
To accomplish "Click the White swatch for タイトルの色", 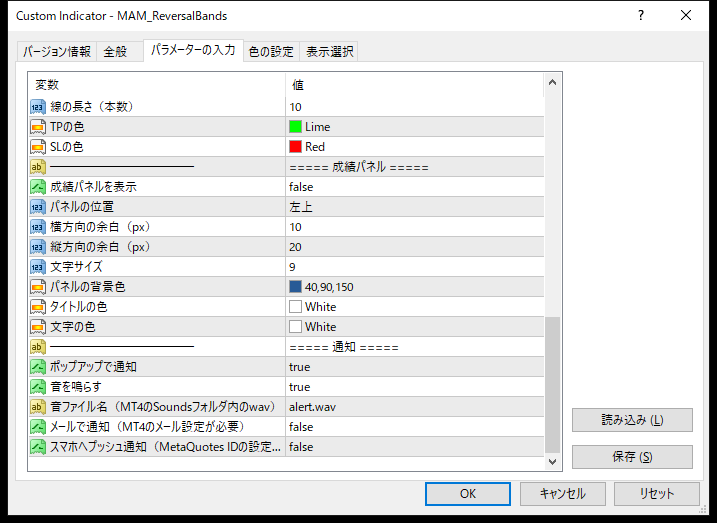I will (295, 307).
